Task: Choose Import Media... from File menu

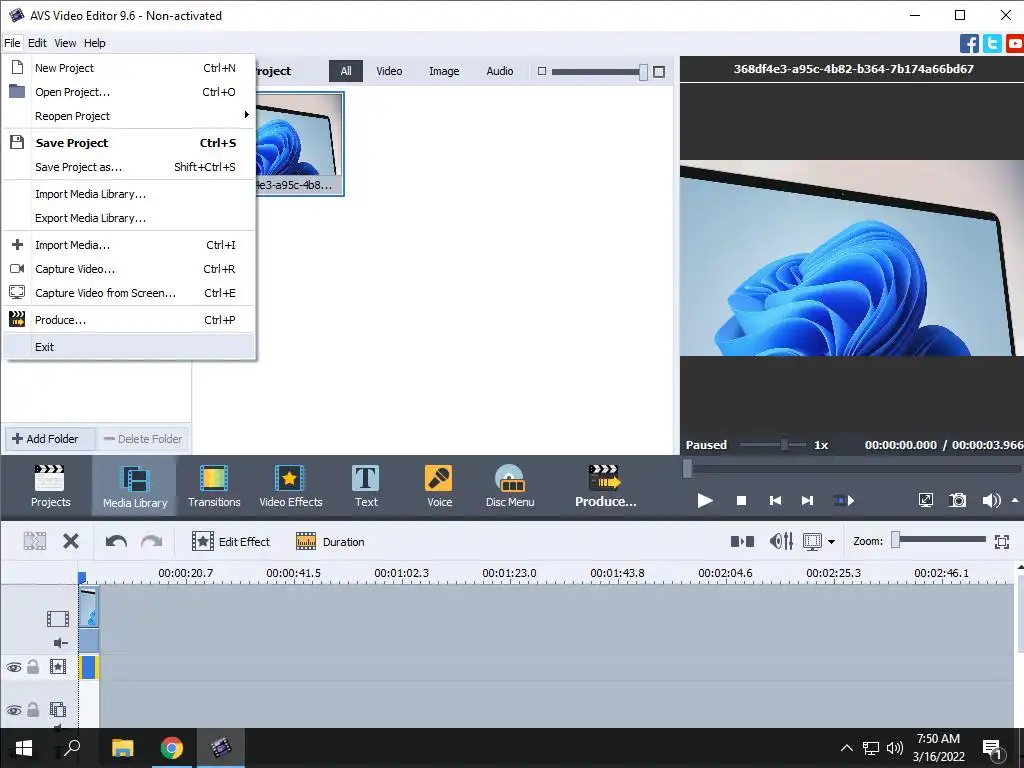Action: (129, 245)
